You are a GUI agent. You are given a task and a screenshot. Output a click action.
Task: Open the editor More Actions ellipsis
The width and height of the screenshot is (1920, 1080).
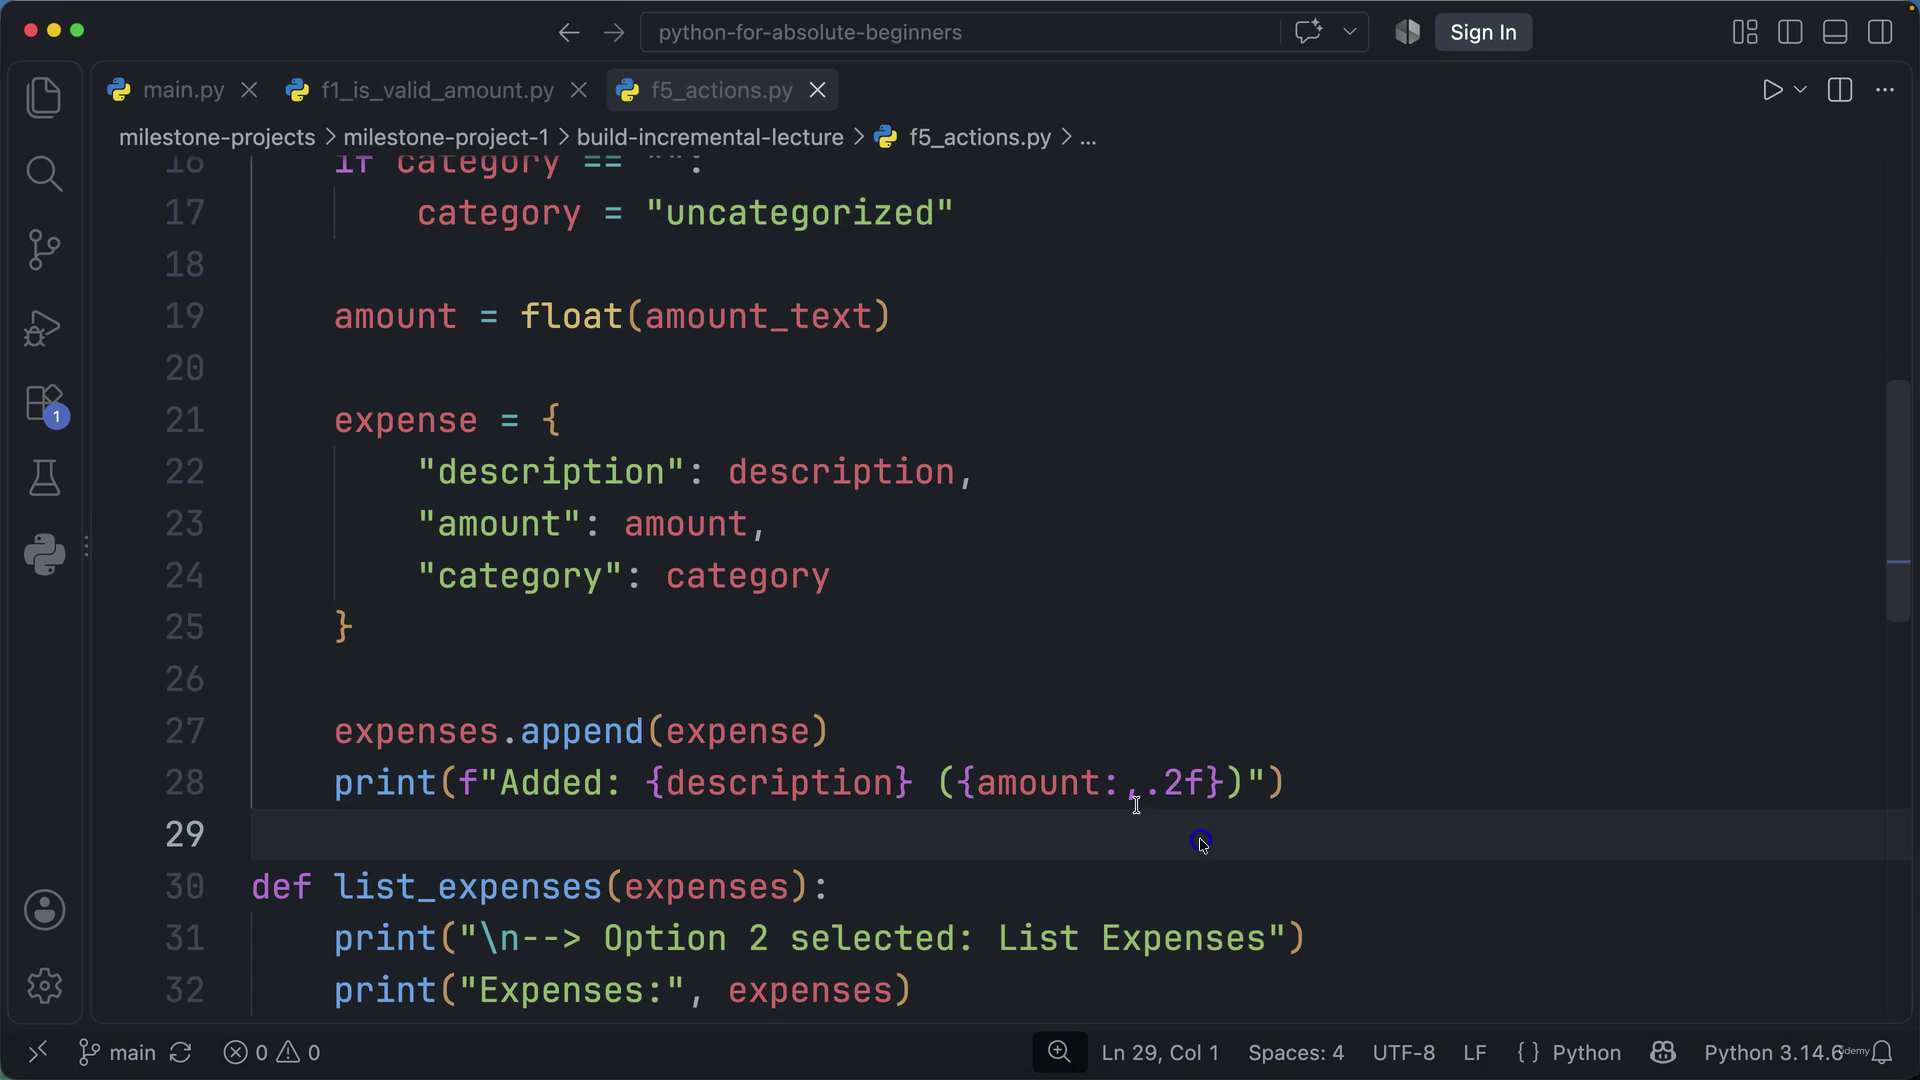click(1885, 90)
